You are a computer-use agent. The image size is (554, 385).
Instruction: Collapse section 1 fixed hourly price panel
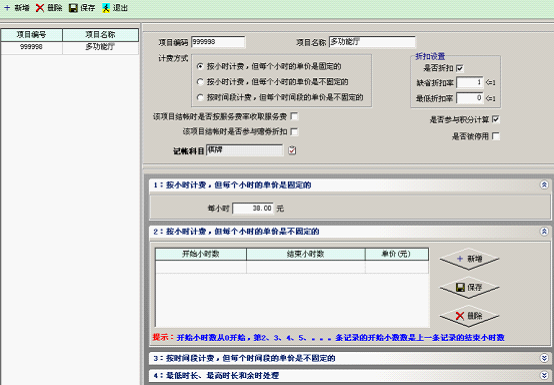[544, 185]
